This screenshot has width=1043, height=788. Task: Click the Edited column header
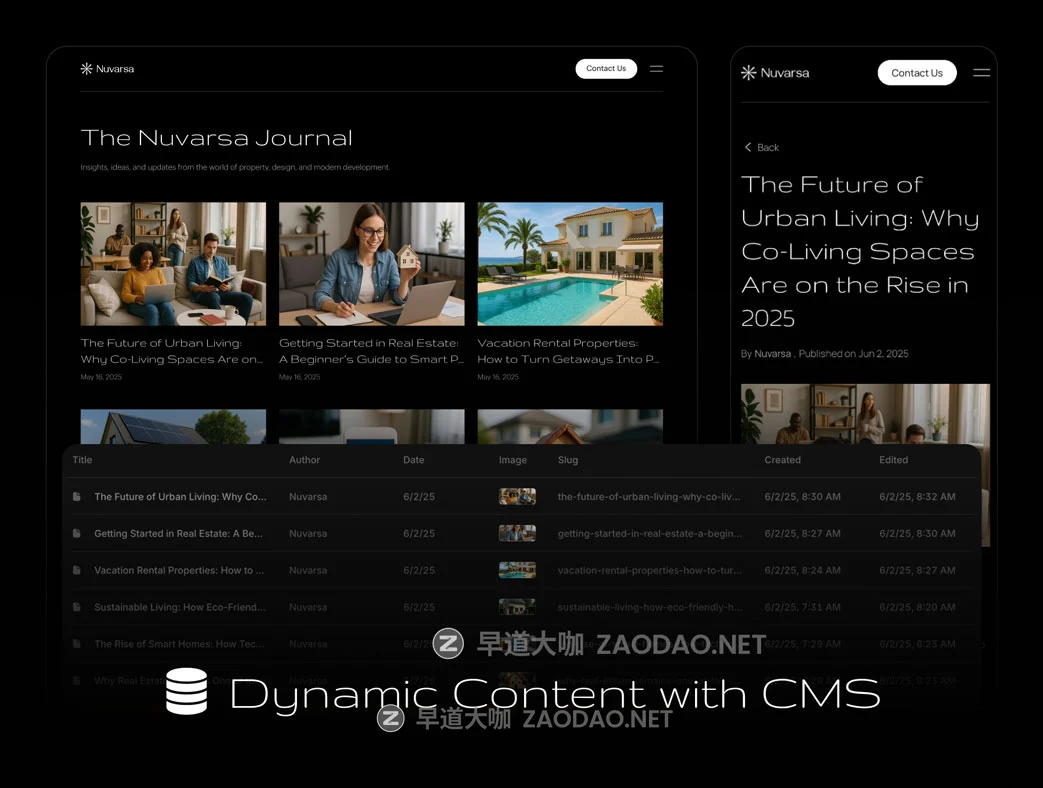pos(893,460)
